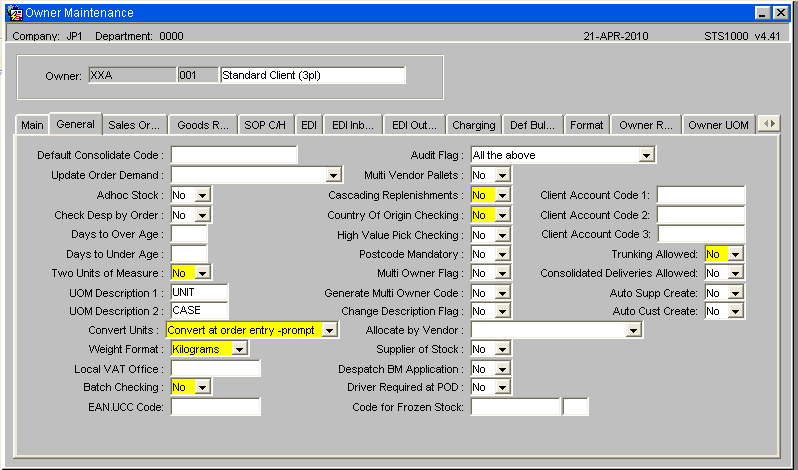Open the Owner R... tab
798x470 pixels.
646,125
